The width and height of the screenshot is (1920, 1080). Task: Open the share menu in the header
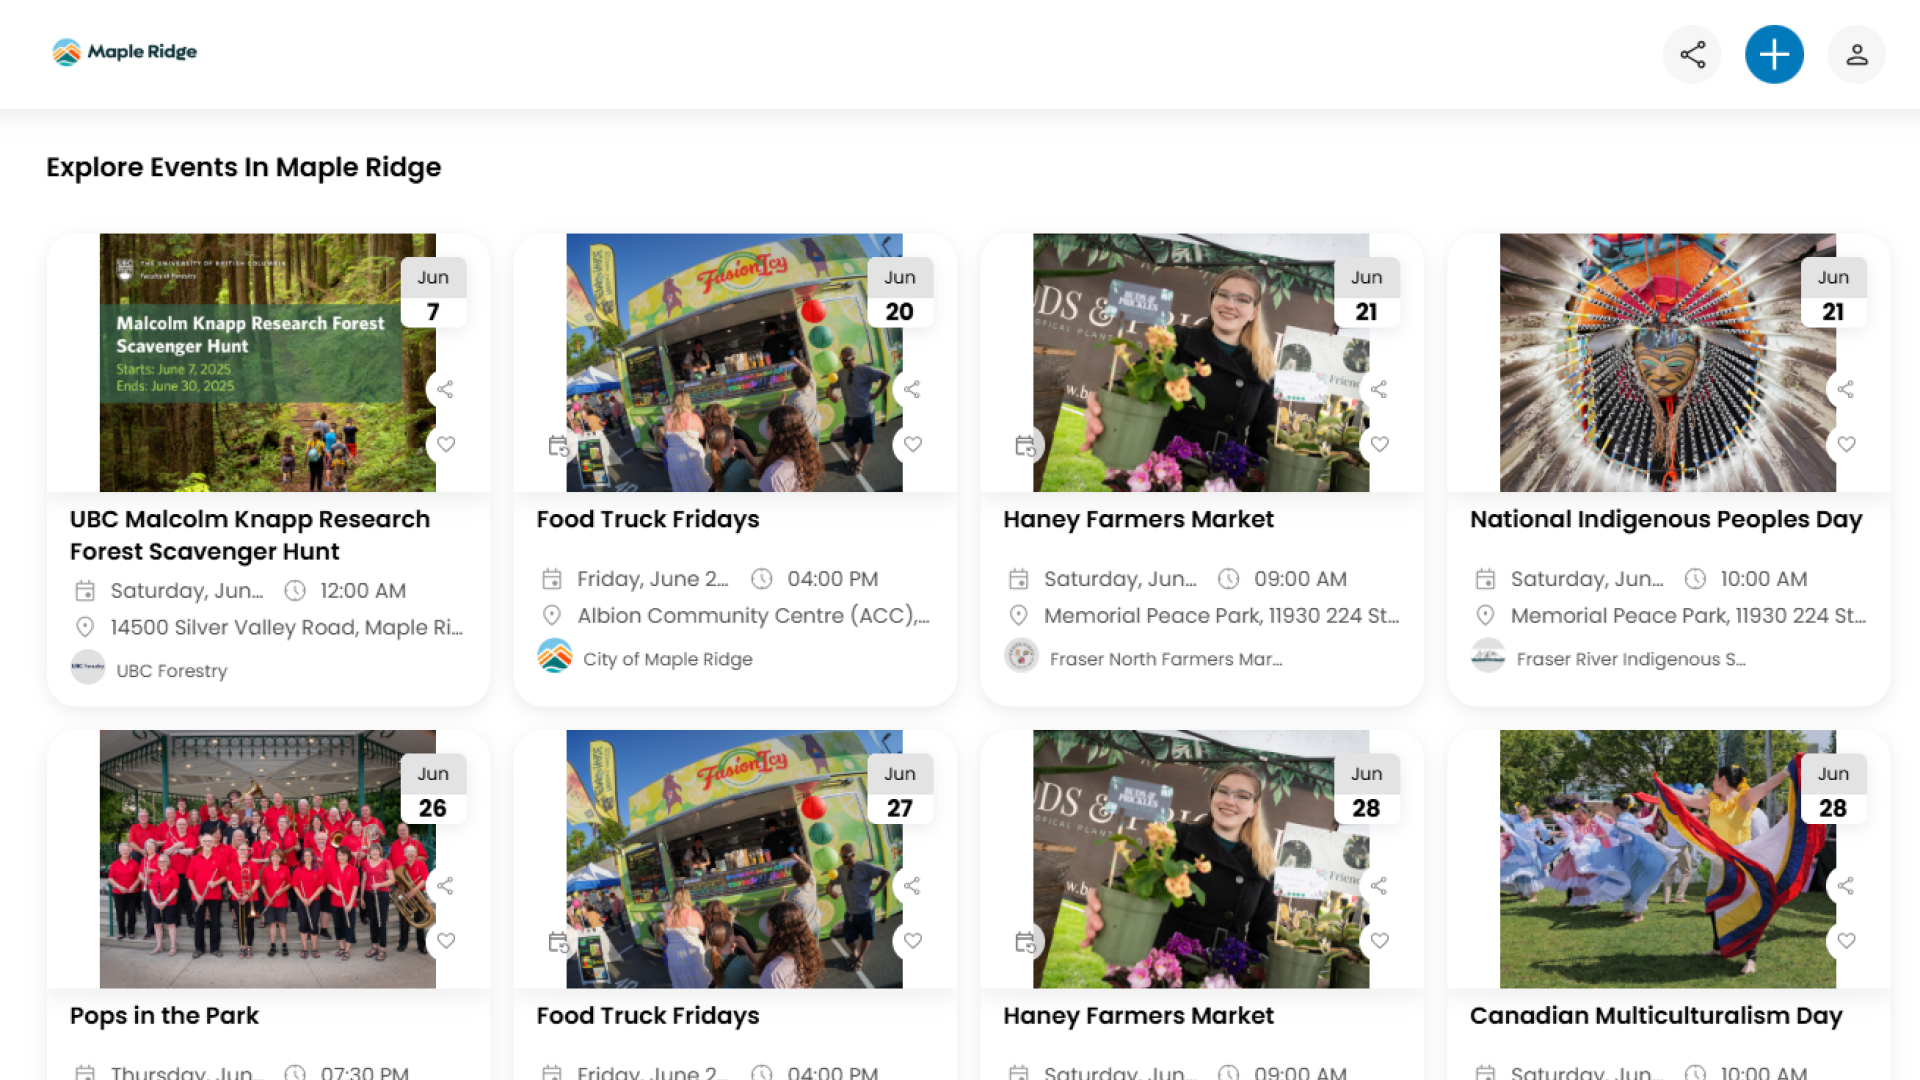(x=1692, y=54)
